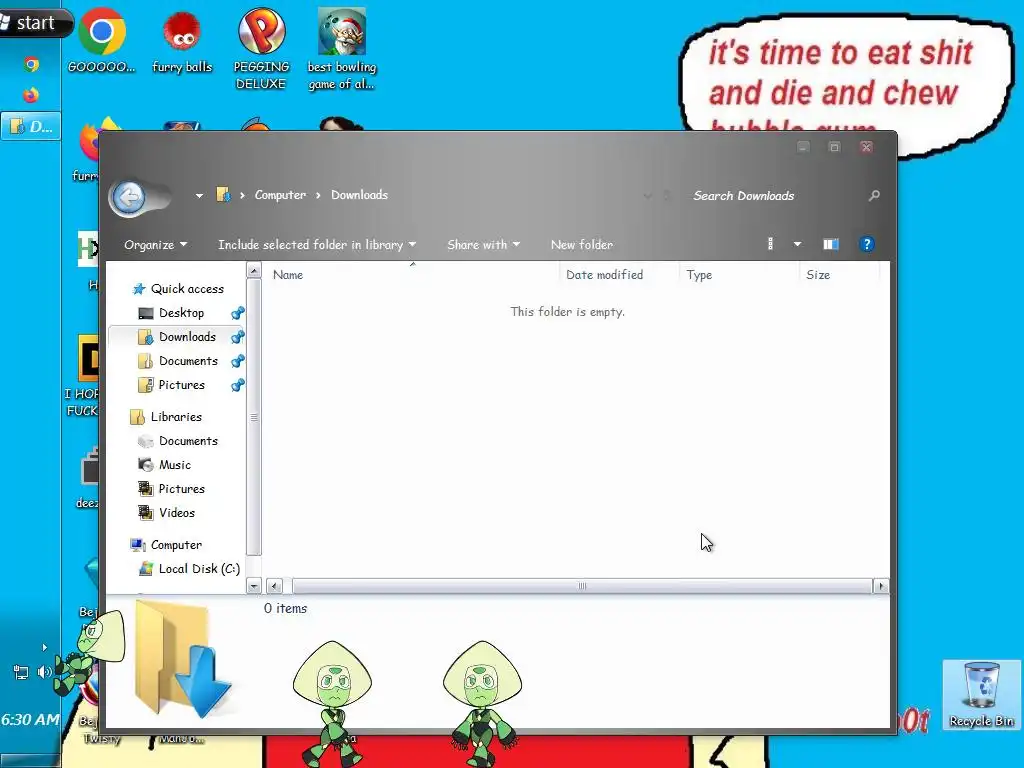Sort by the Type column header

739,275
